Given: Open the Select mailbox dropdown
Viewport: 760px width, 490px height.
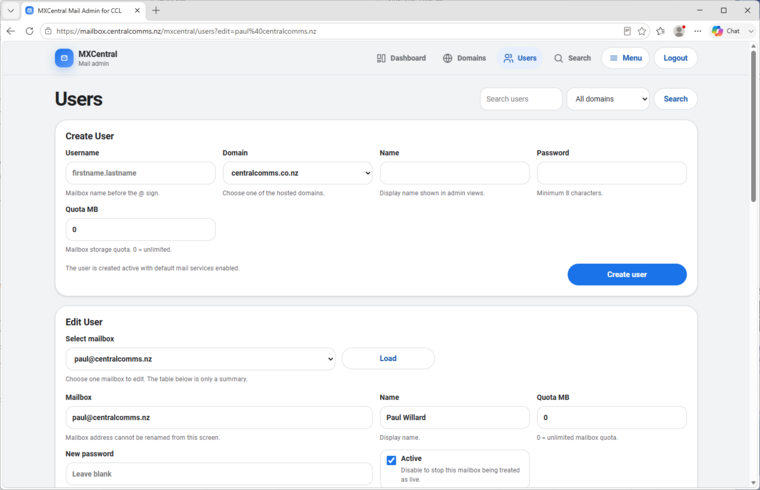Looking at the screenshot, I should (200, 359).
